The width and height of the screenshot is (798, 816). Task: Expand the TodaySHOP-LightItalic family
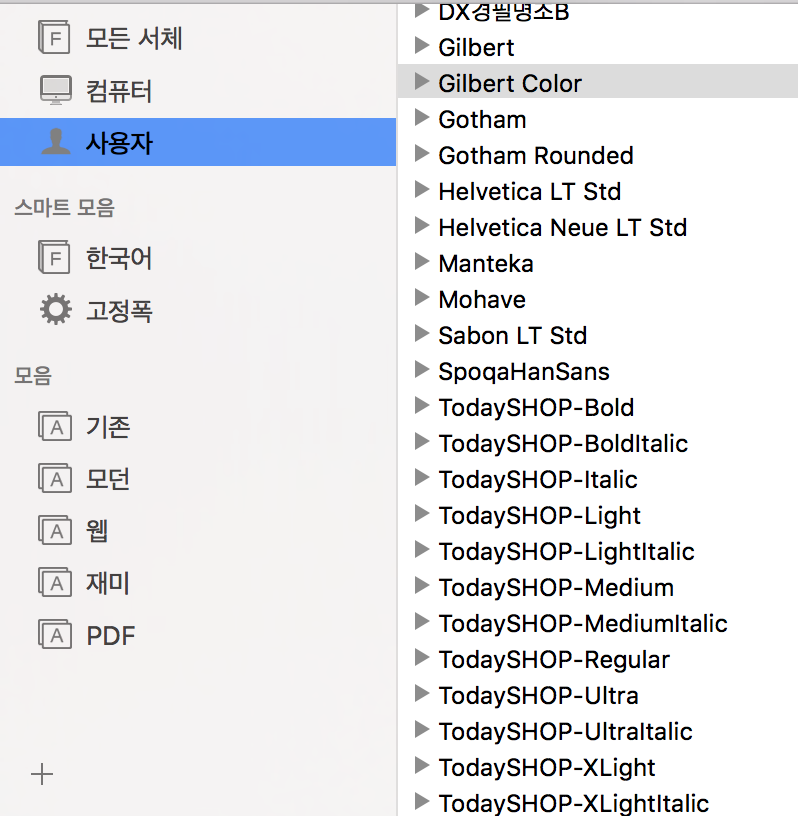tap(422, 550)
